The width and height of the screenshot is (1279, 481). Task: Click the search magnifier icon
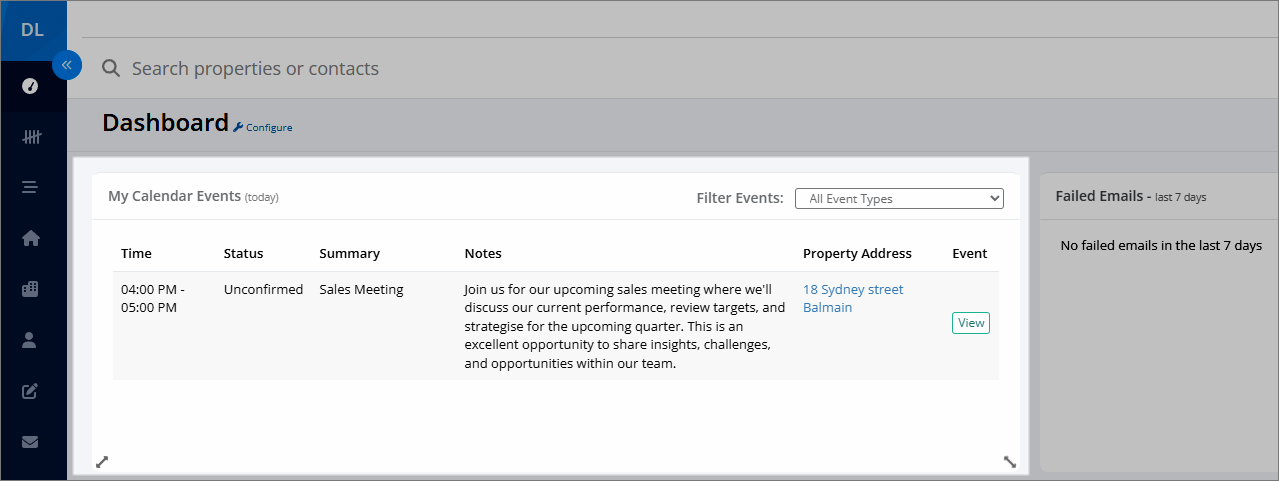[x=111, y=68]
